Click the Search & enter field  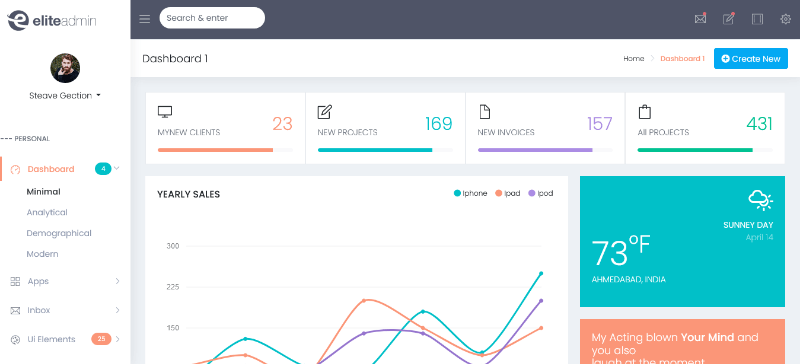point(212,18)
